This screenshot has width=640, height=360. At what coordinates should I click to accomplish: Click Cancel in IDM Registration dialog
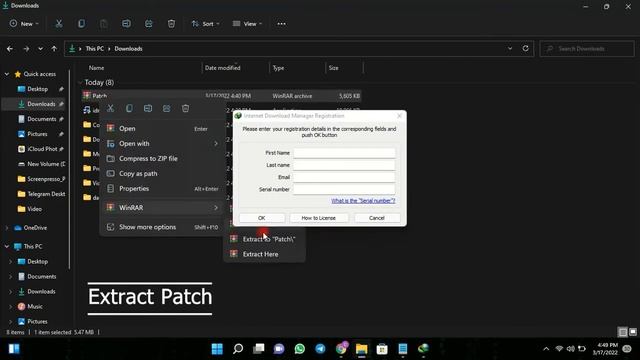pos(377,218)
